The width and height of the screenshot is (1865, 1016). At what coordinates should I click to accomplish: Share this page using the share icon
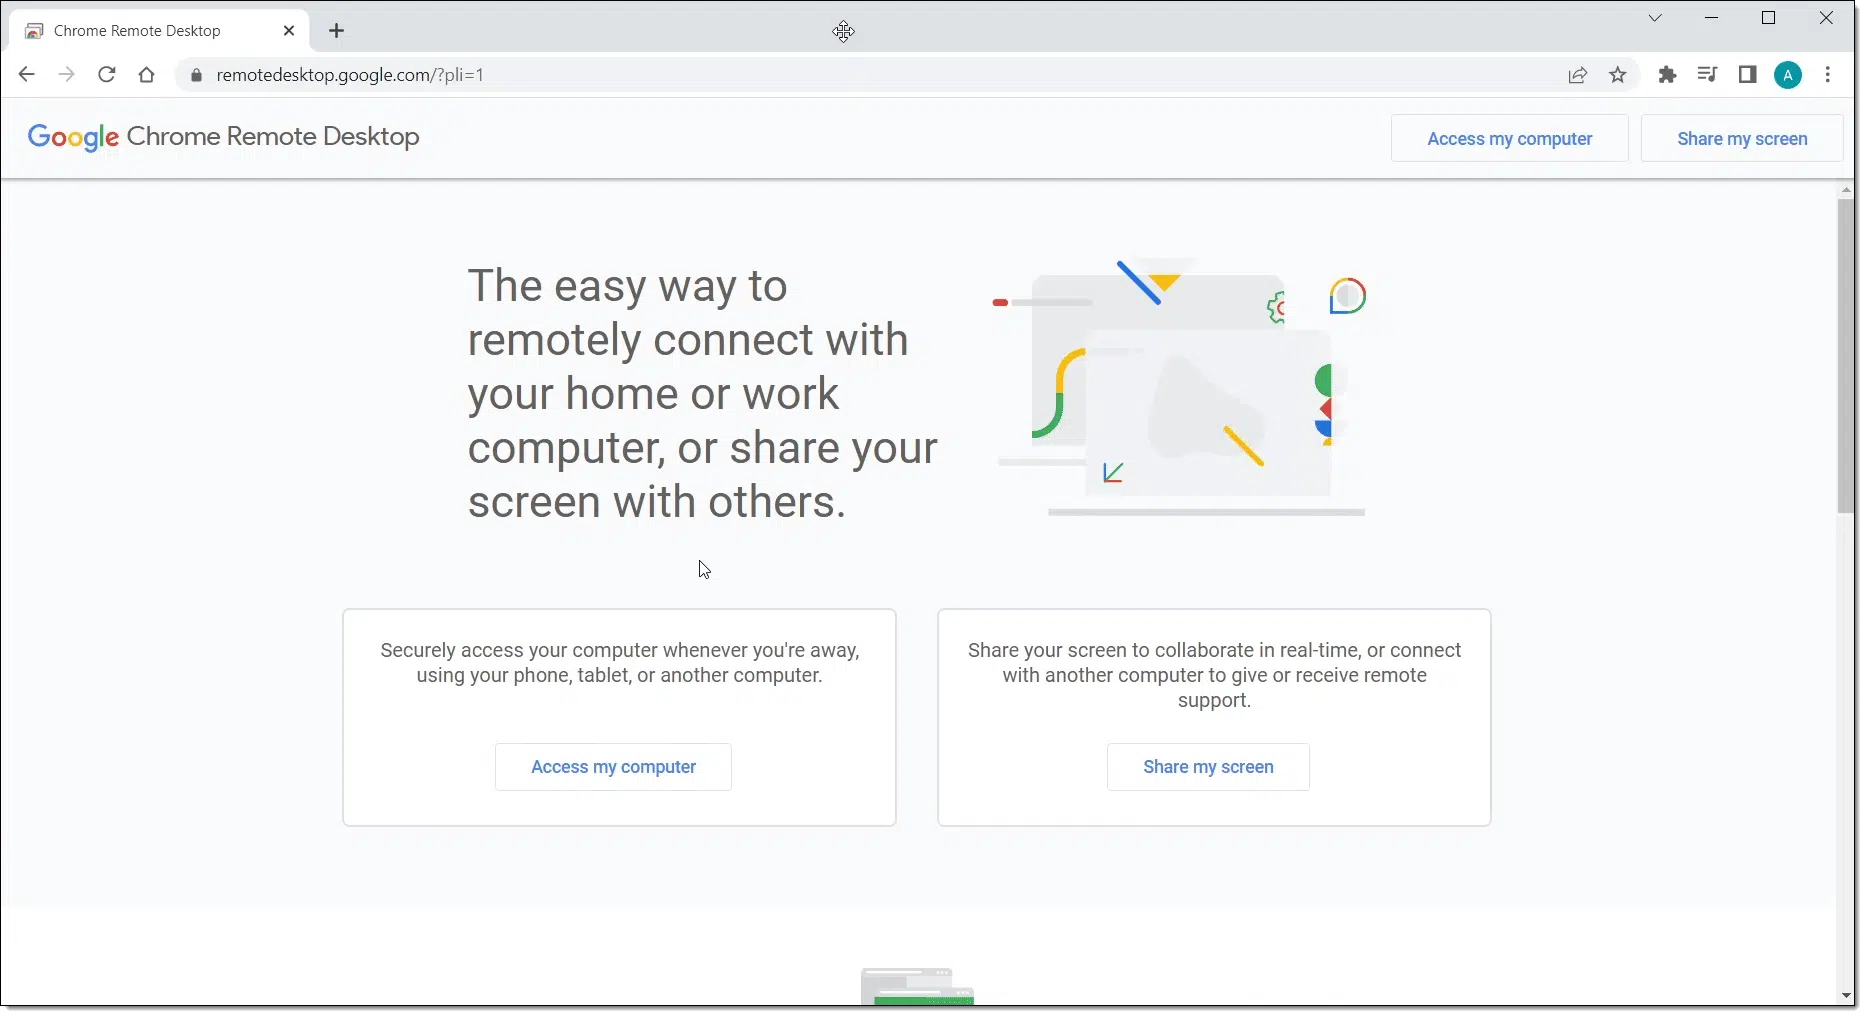click(1578, 75)
